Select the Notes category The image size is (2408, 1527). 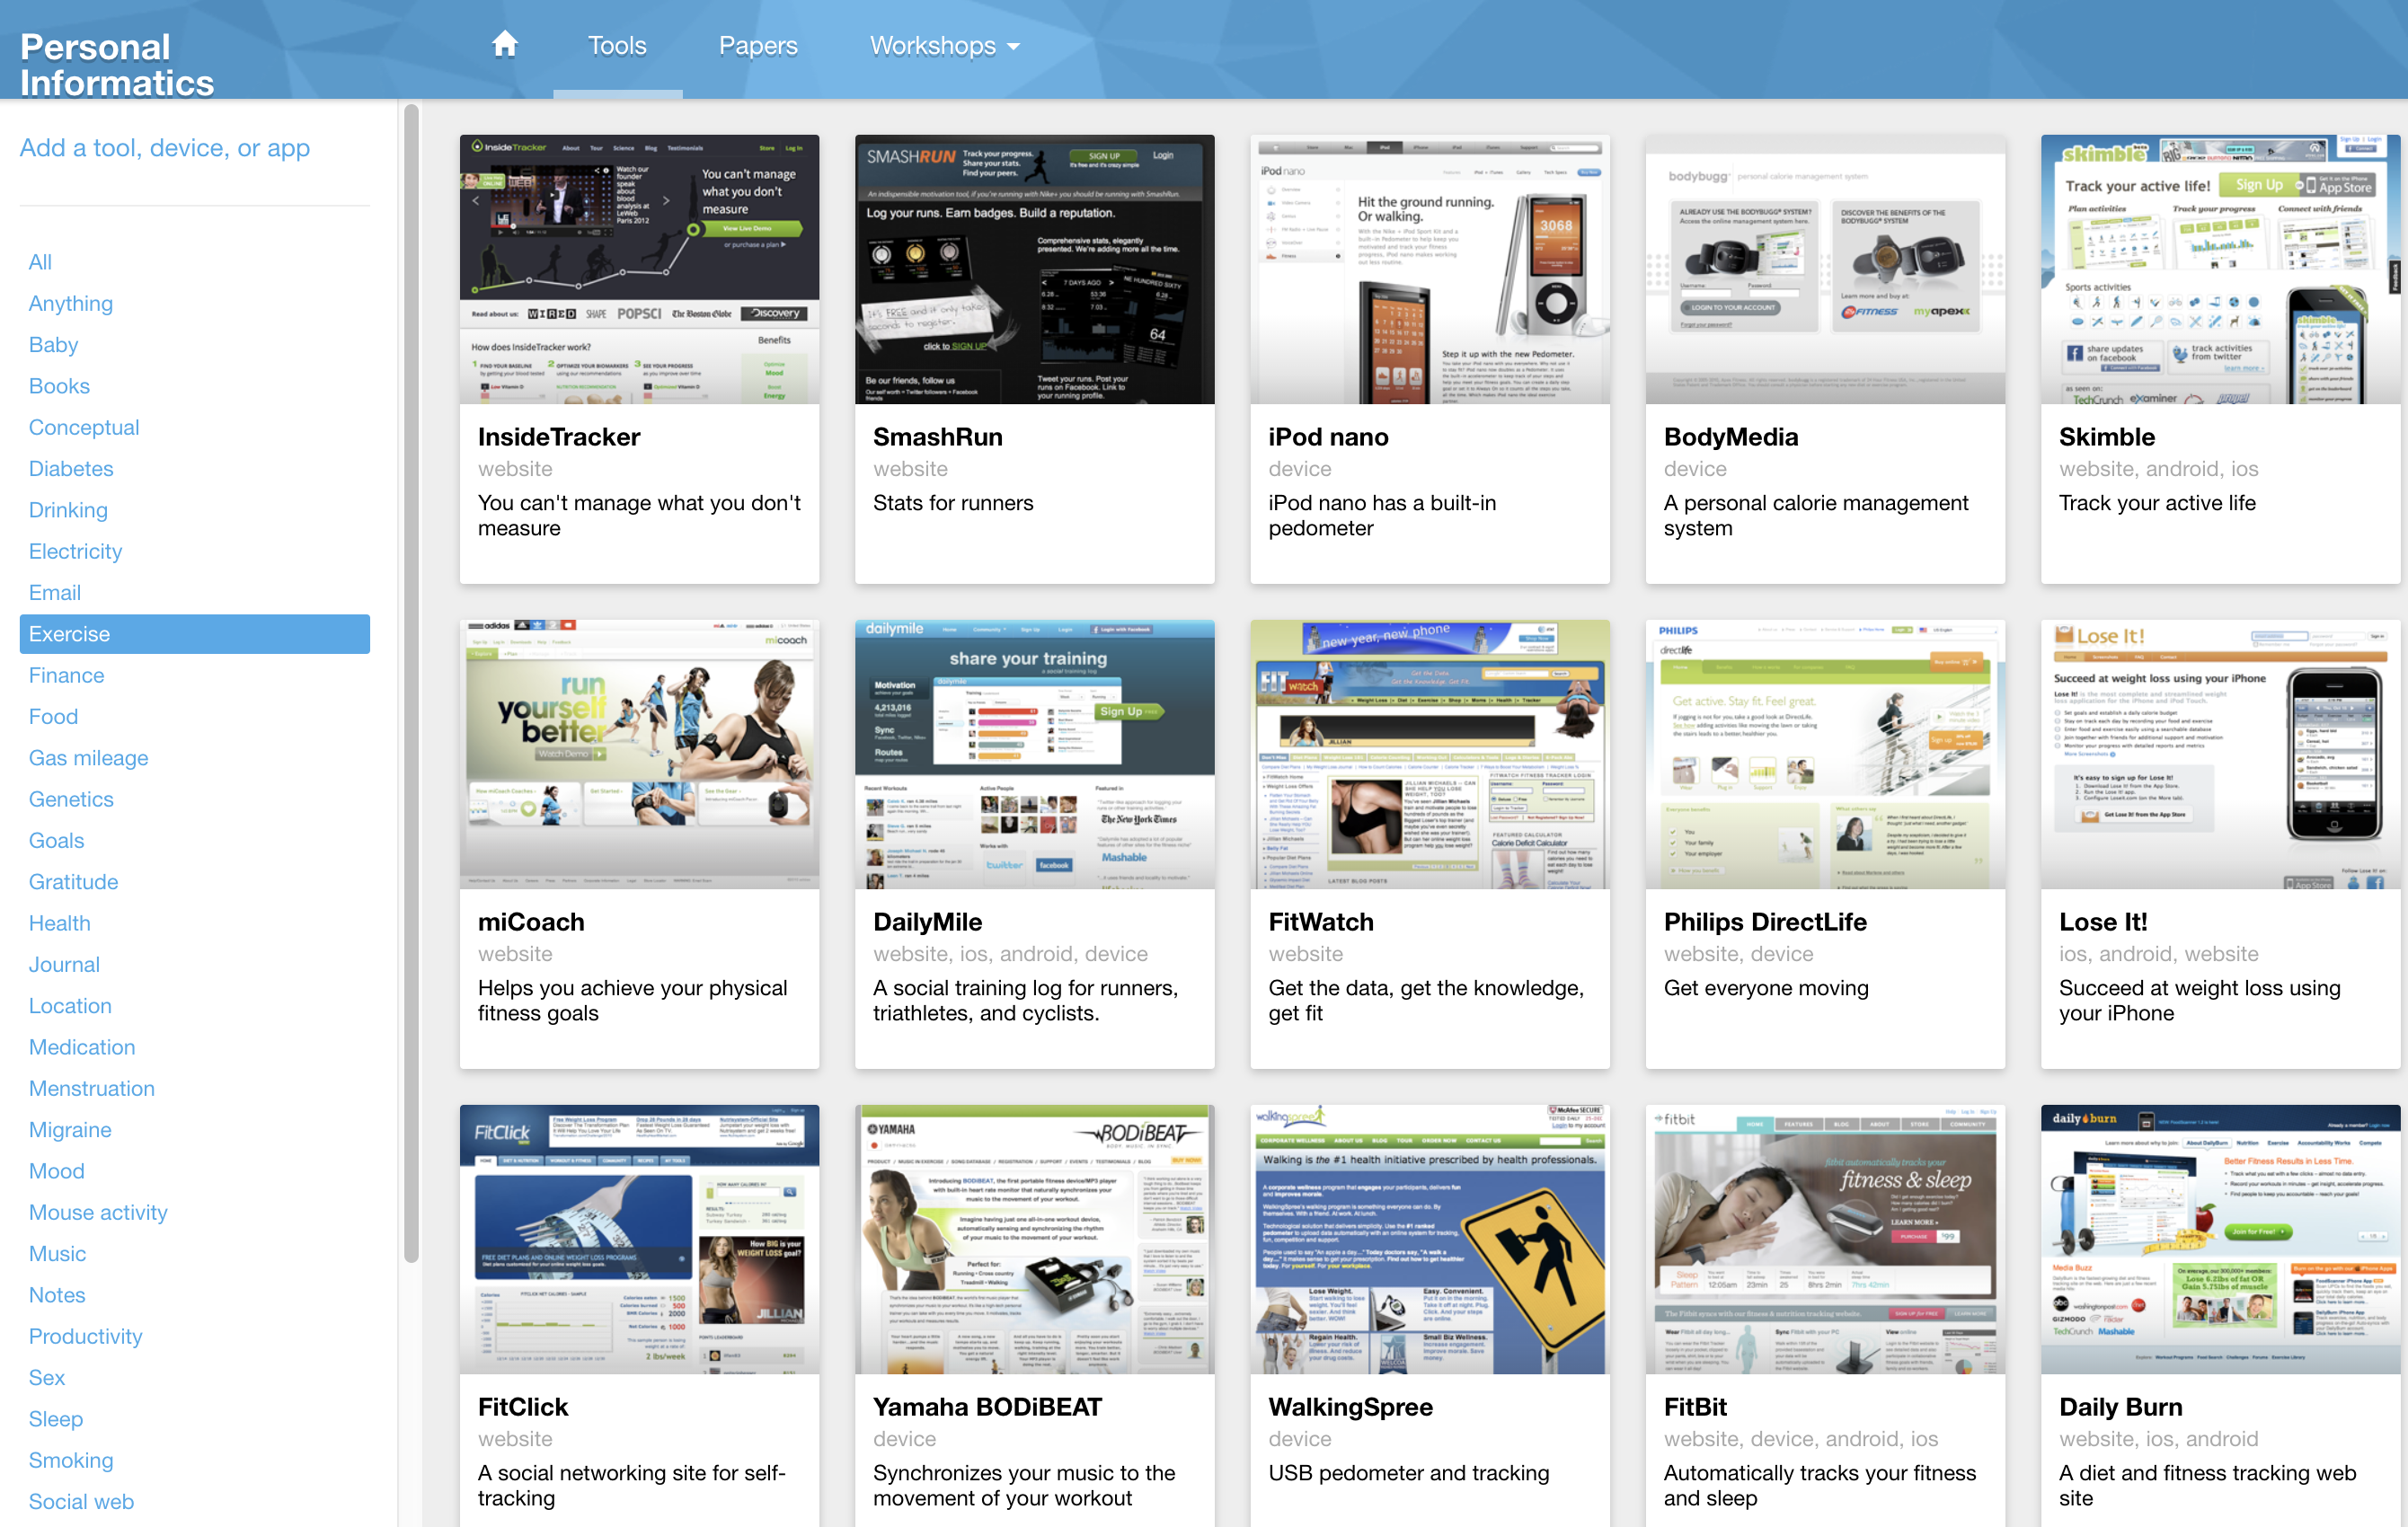click(x=57, y=1295)
